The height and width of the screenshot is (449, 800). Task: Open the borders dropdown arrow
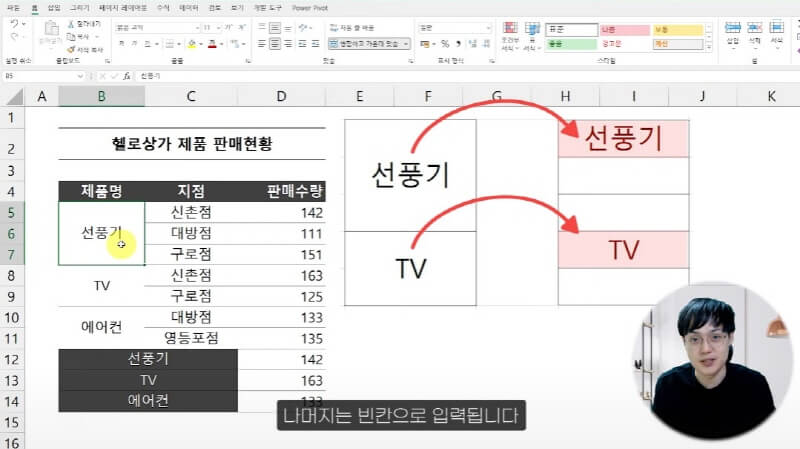tap(178, 44)
